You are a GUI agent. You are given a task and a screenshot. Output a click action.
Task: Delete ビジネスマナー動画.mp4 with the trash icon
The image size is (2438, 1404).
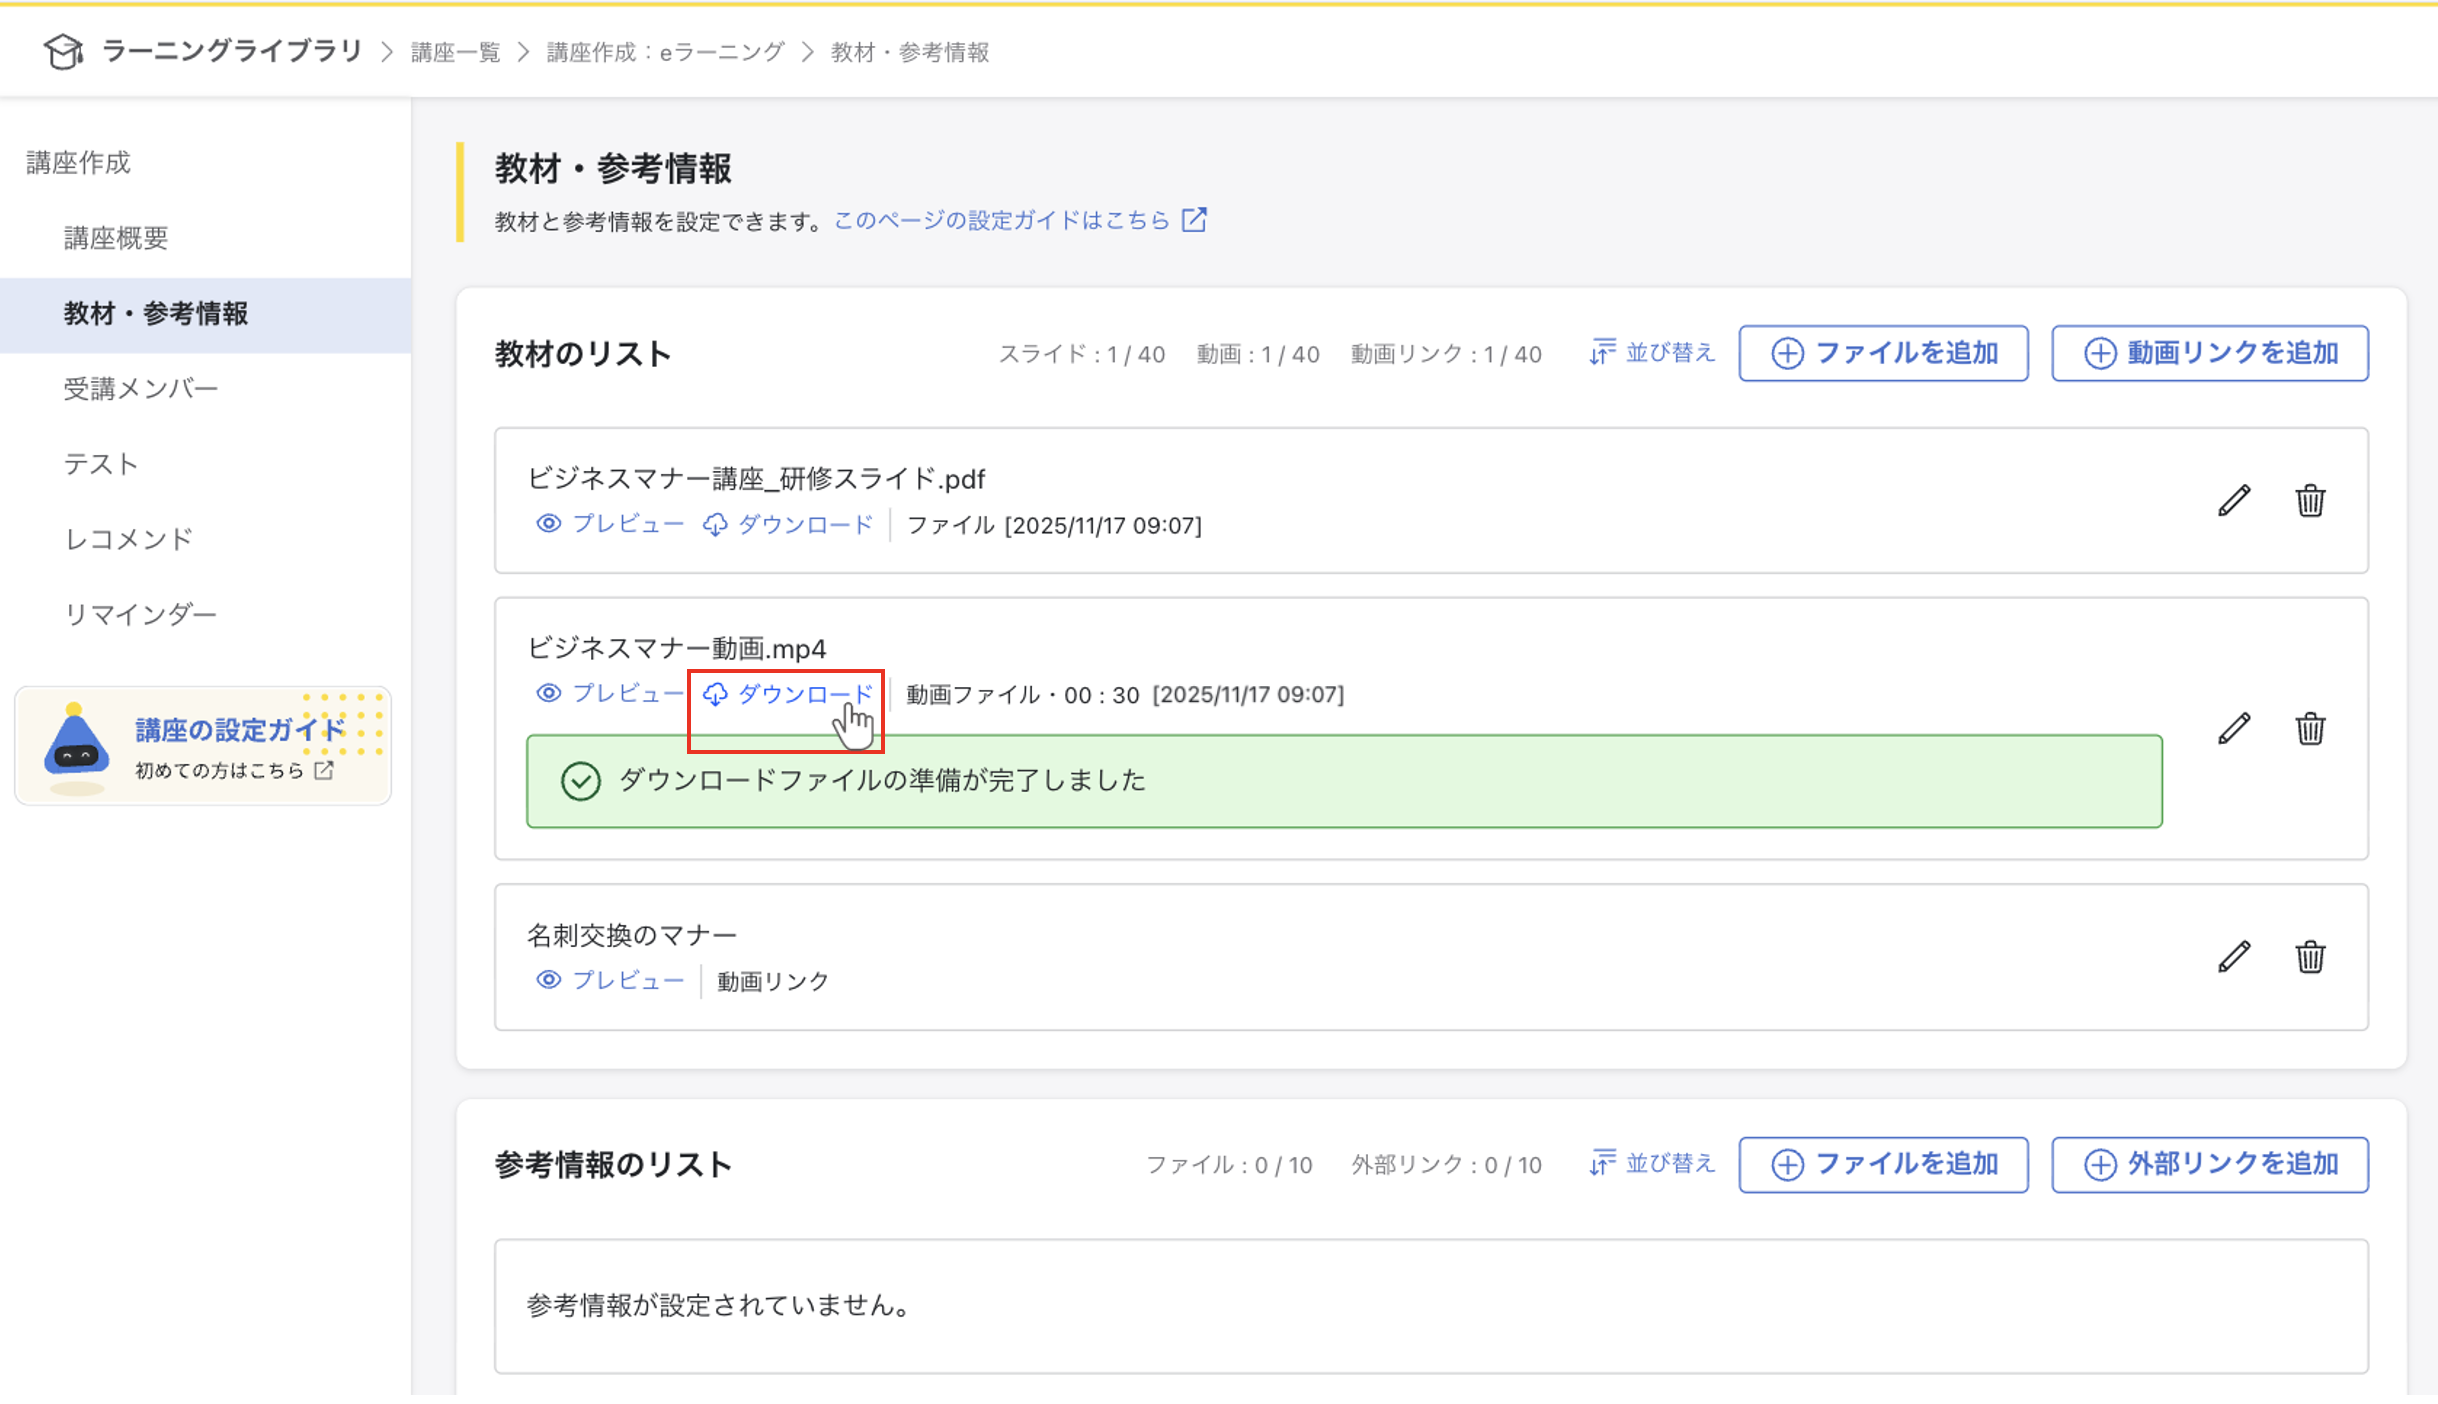[2310, 728]
